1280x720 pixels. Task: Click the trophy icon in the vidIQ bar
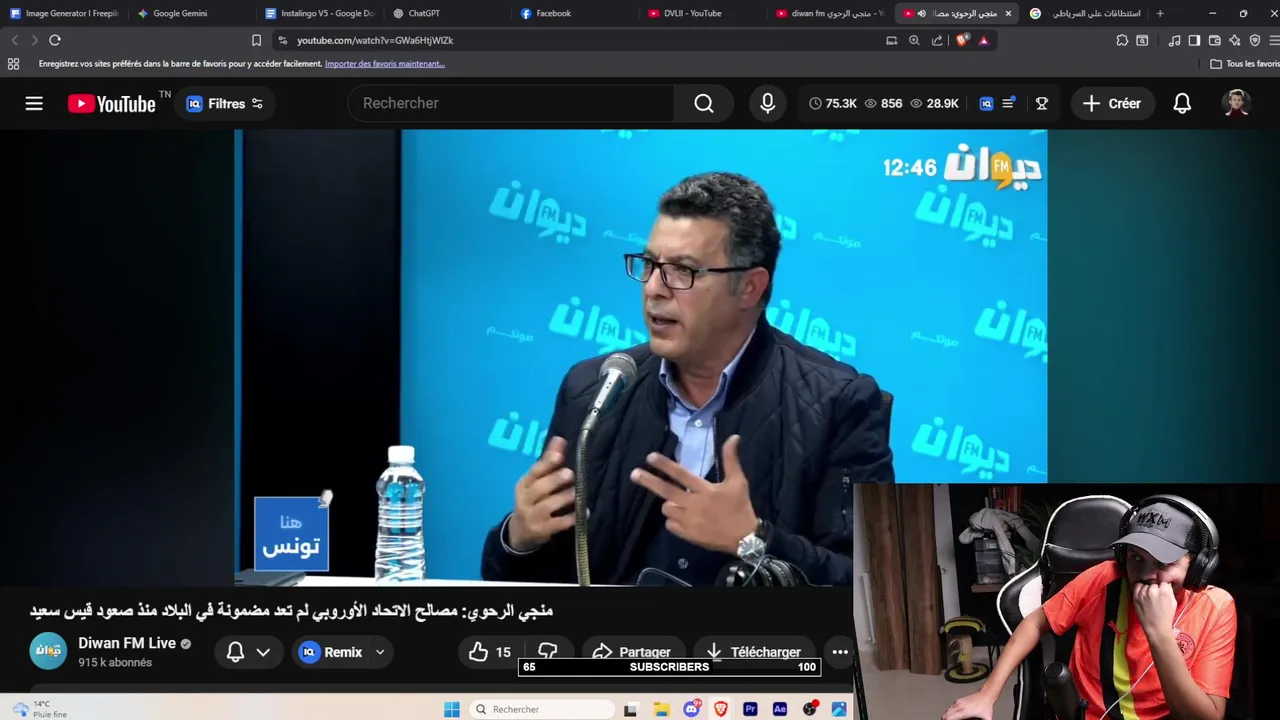point(1041,104)
